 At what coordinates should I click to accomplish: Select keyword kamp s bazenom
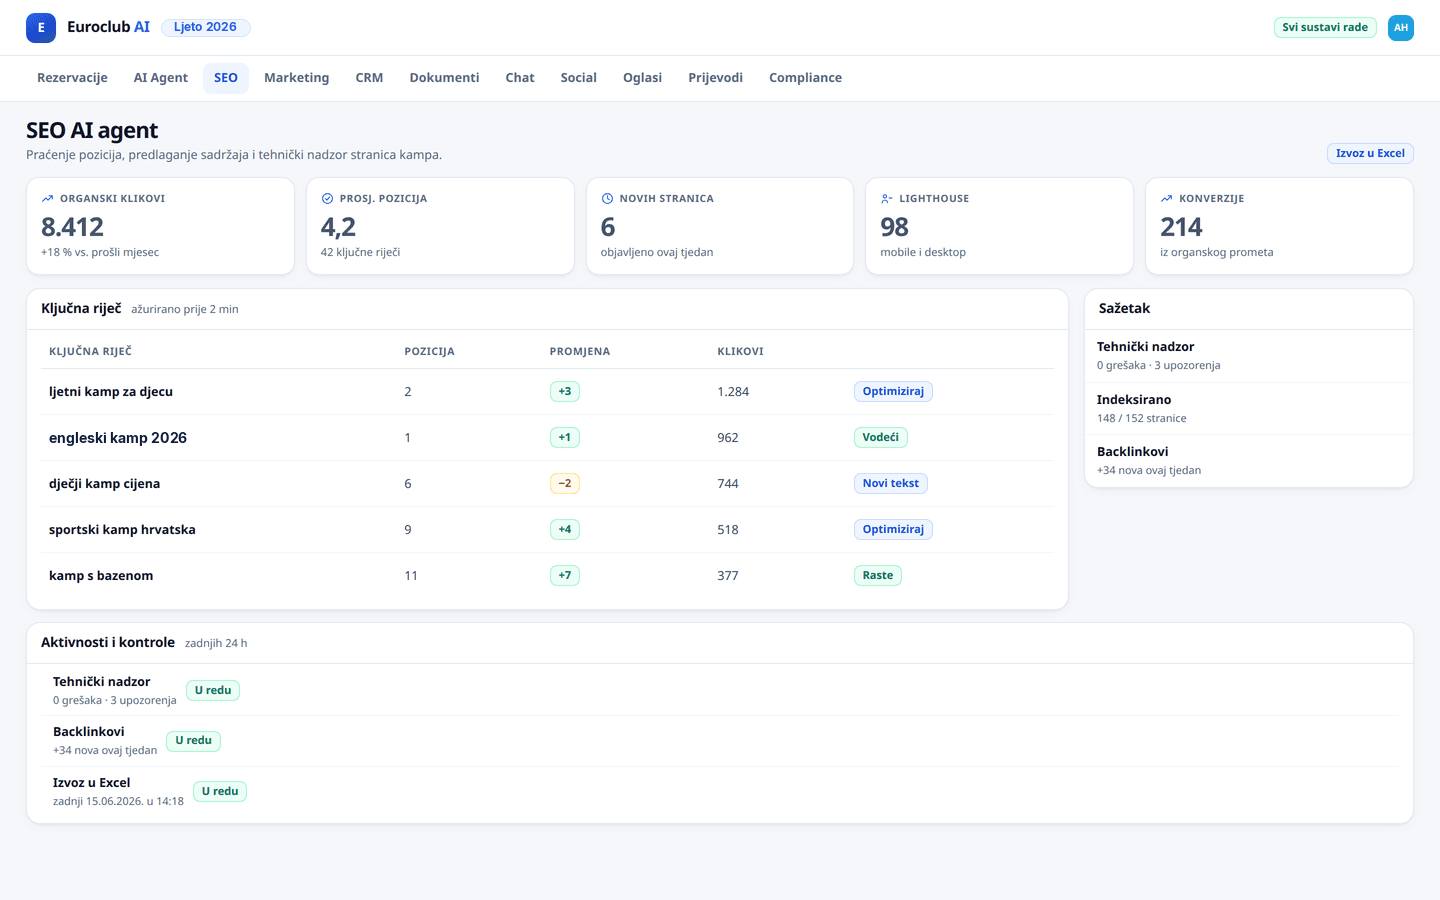coord(101,576)
